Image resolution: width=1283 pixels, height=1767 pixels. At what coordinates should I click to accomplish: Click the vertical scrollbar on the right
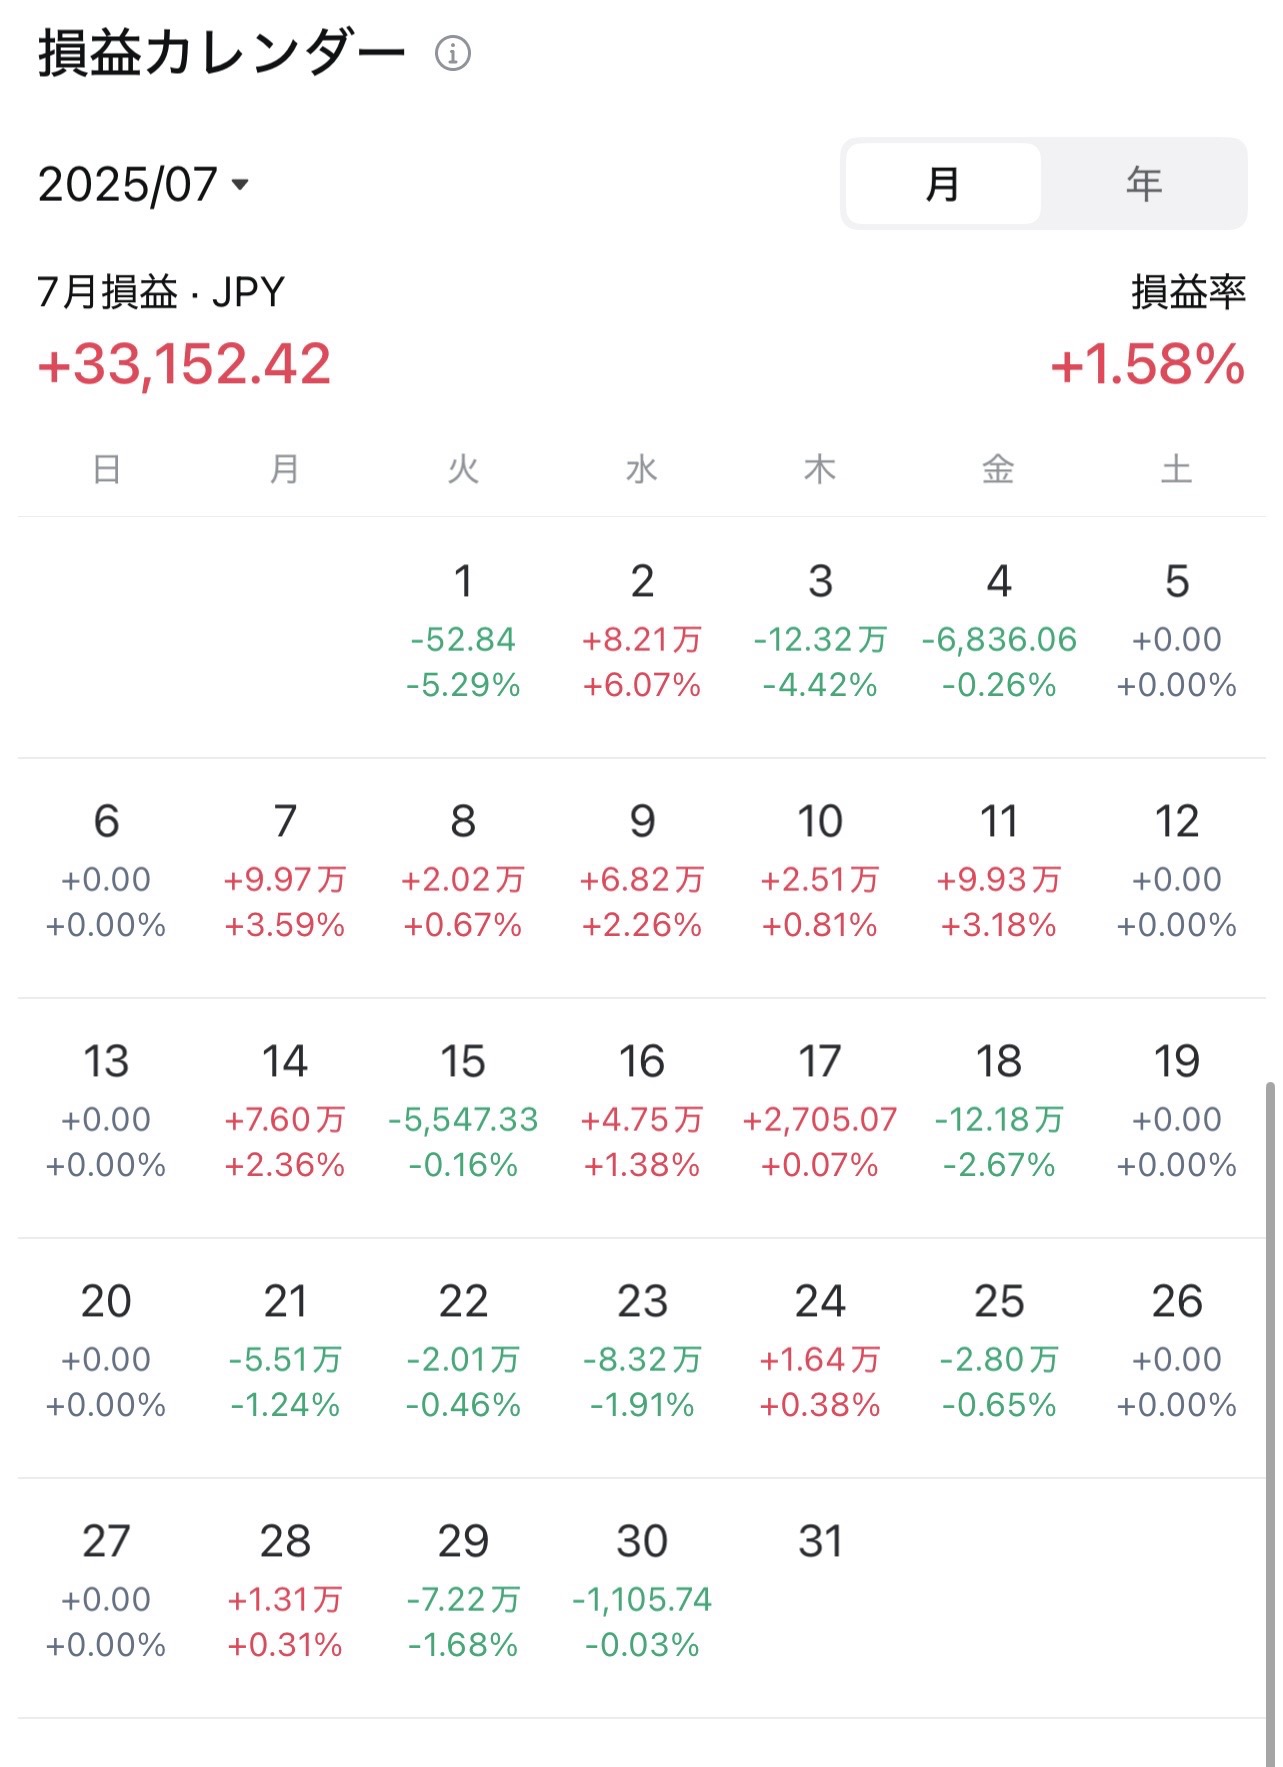[x=1271, y=1420]
